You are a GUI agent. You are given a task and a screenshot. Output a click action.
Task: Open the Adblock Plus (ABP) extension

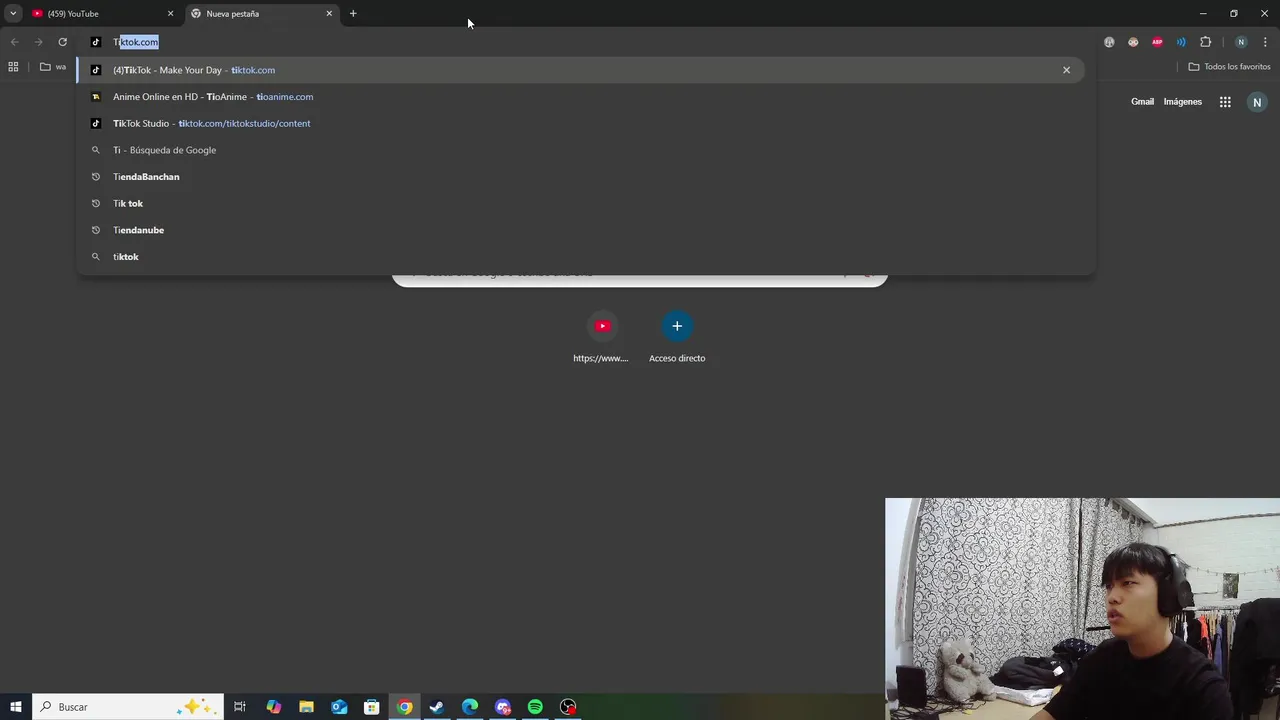(x=1157, y=42)
